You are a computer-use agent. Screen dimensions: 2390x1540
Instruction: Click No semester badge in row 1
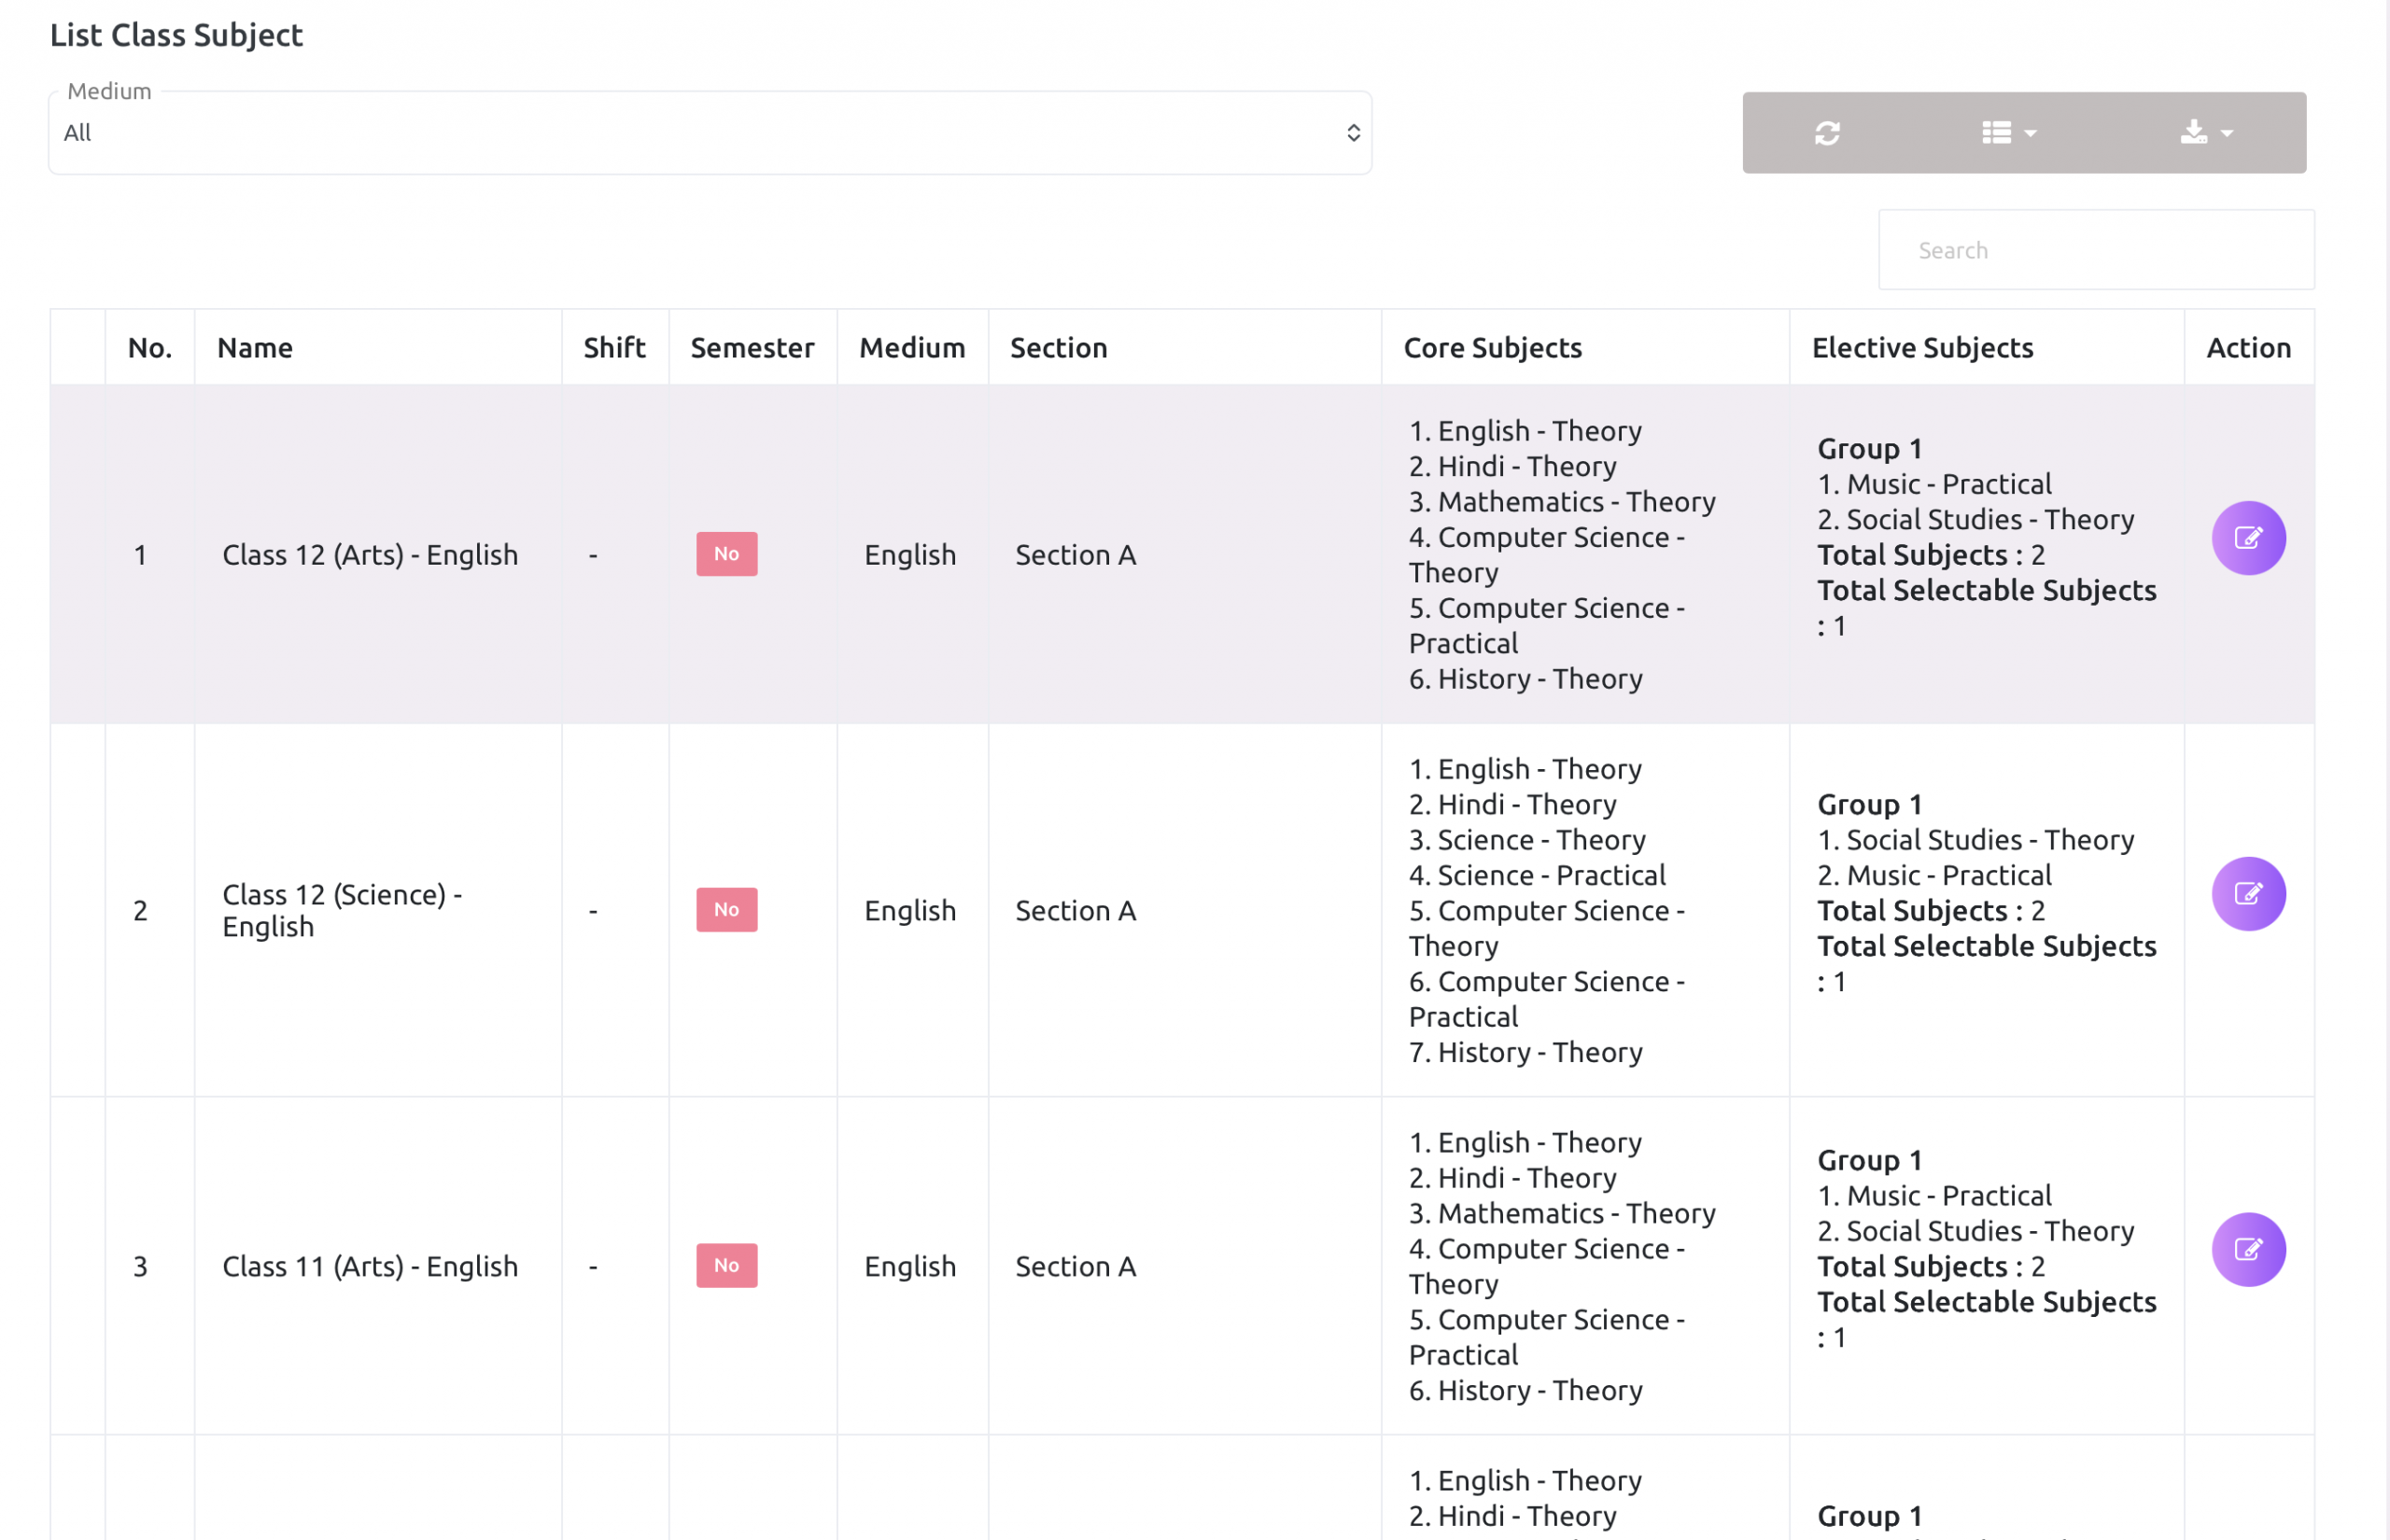[x=726, y=554]
